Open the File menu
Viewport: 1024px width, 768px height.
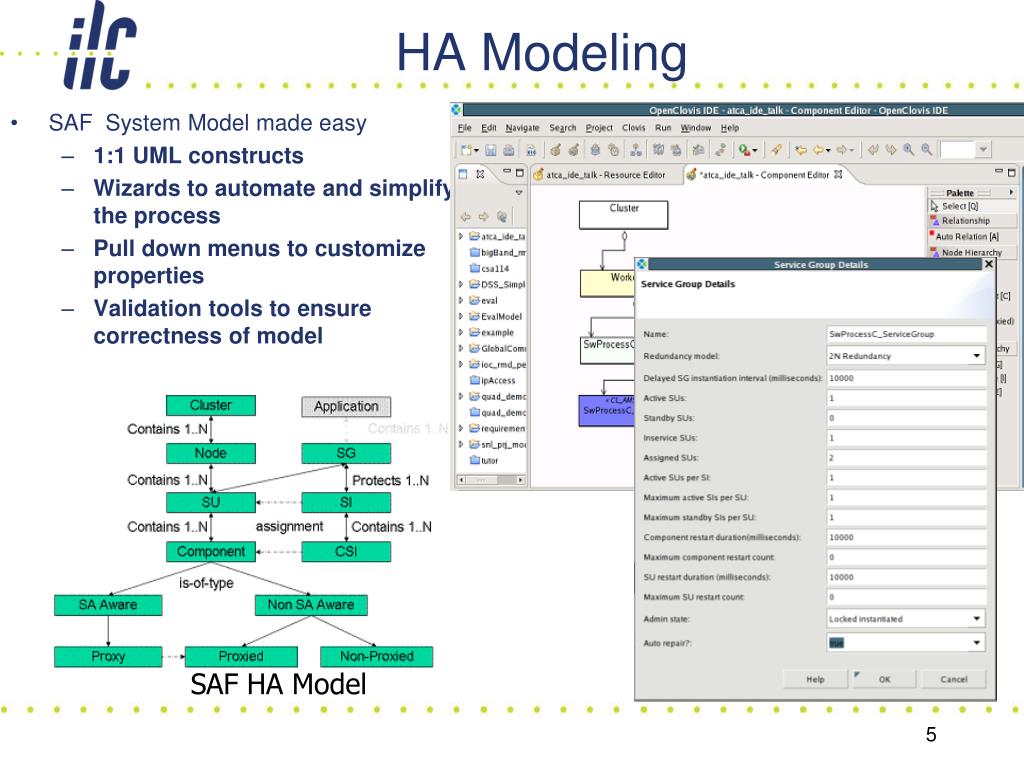[x=464, y=128]
